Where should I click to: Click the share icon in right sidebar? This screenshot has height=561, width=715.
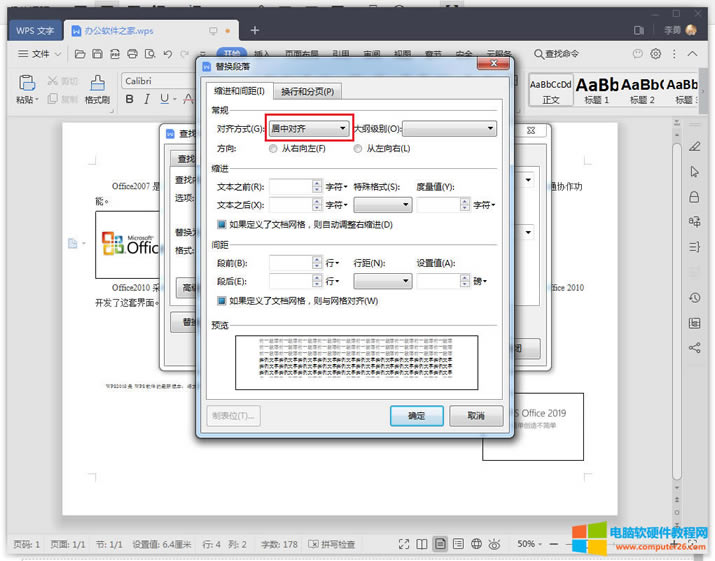click(x=694, y=348)
